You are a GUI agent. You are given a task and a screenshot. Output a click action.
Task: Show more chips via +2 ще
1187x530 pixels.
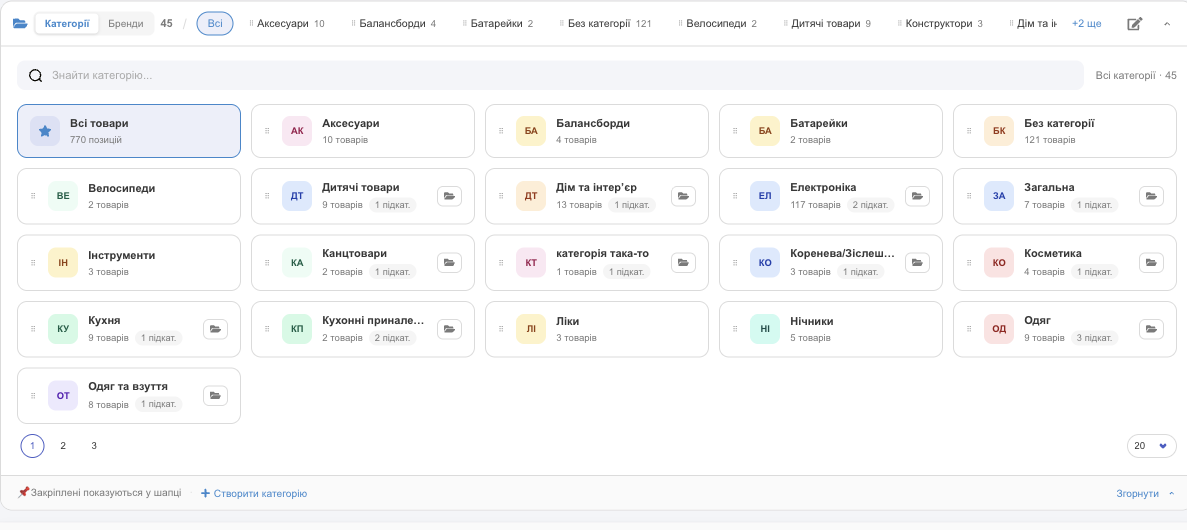[x=1086, y=23]
